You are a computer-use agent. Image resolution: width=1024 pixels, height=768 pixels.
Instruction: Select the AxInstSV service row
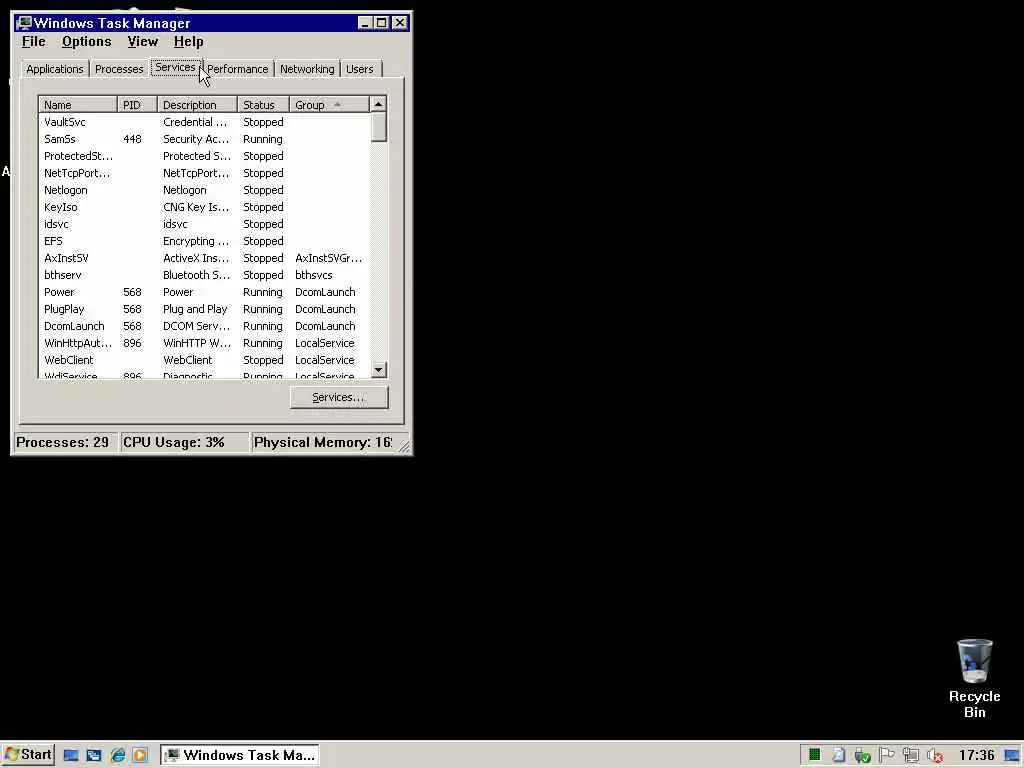pos(204,258)
